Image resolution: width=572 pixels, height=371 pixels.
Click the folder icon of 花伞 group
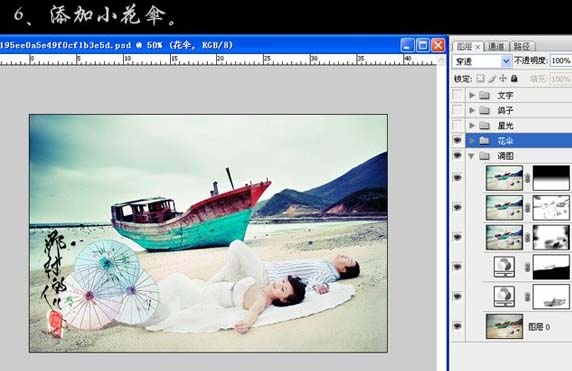(x=484, y=140)
